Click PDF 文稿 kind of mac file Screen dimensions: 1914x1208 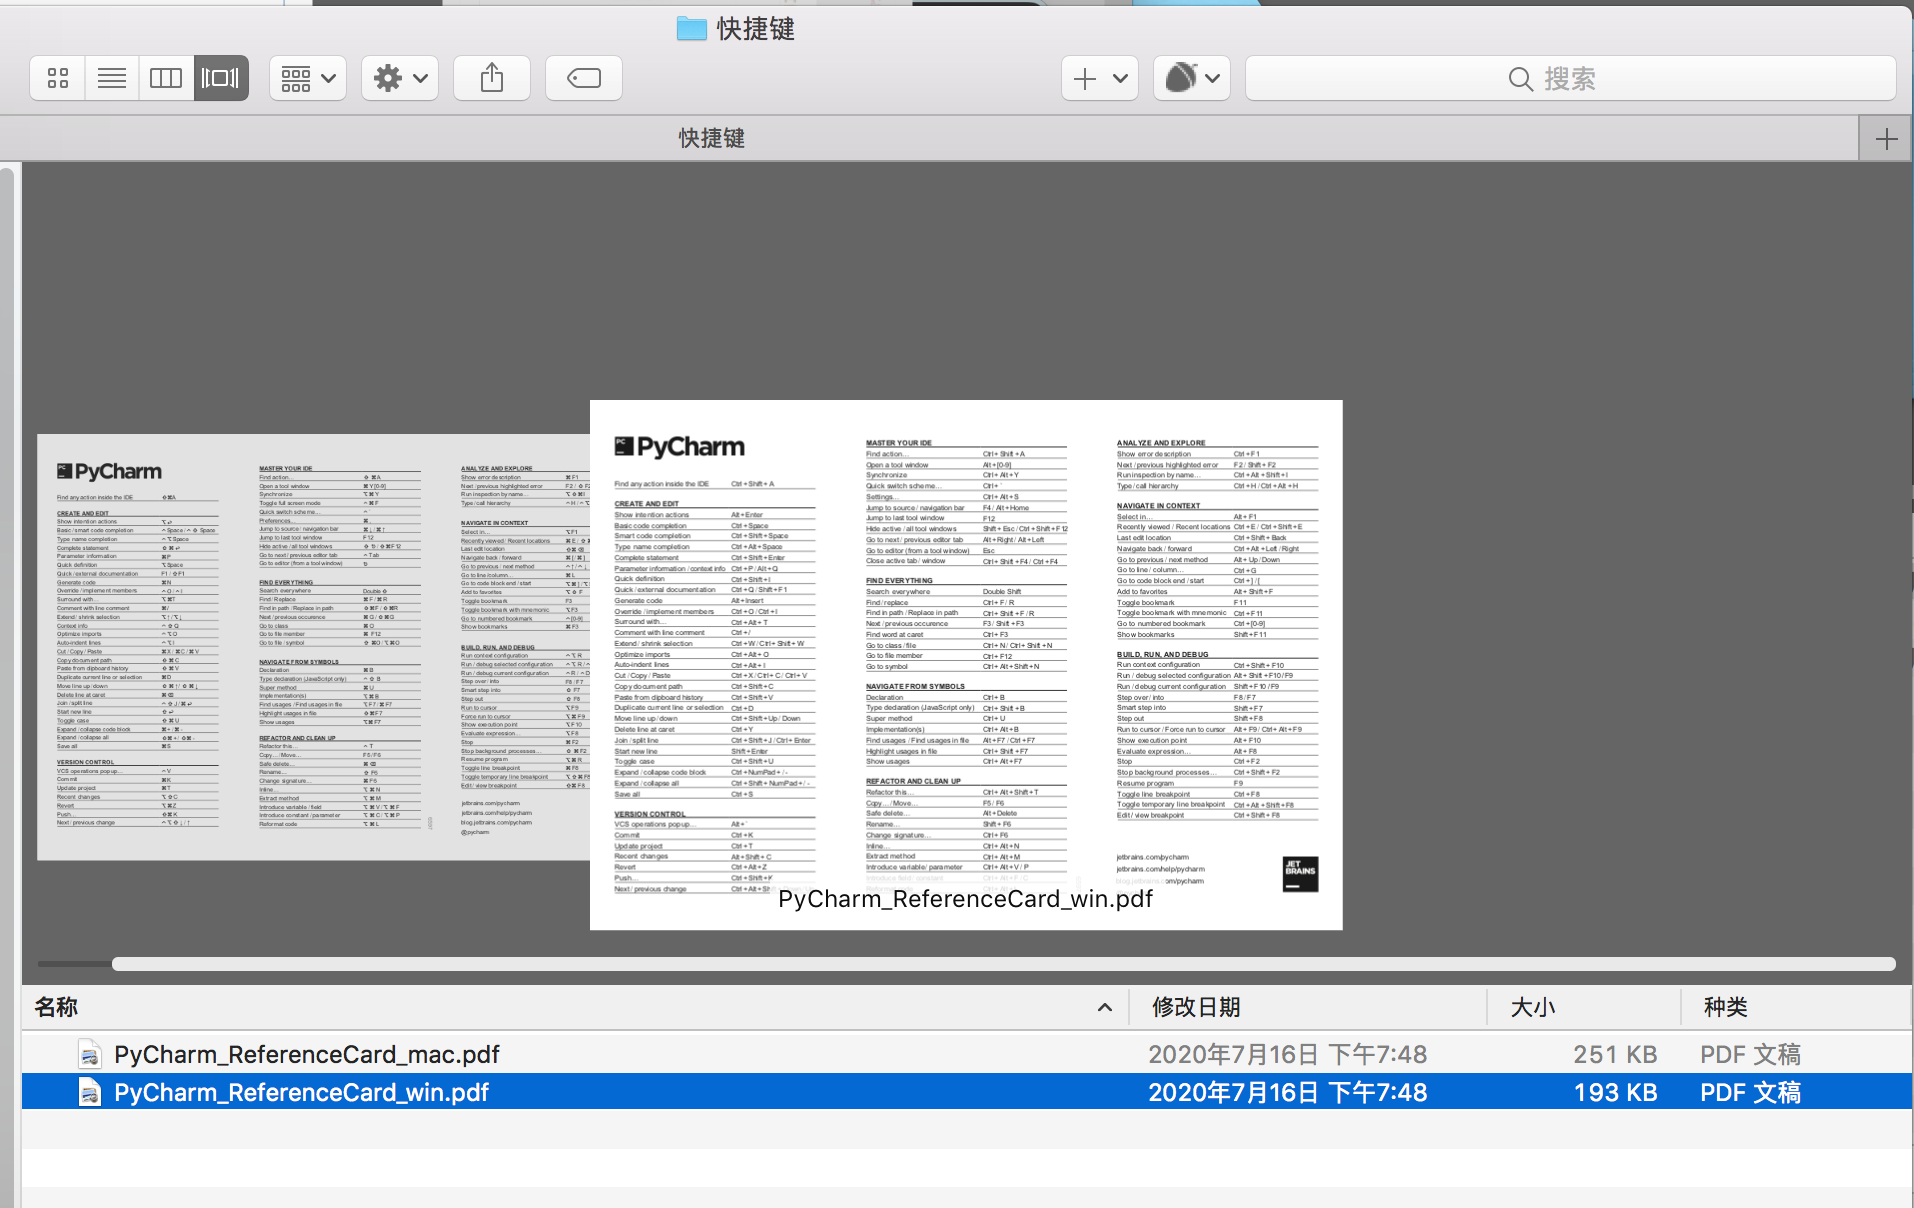point(1751,1054)
